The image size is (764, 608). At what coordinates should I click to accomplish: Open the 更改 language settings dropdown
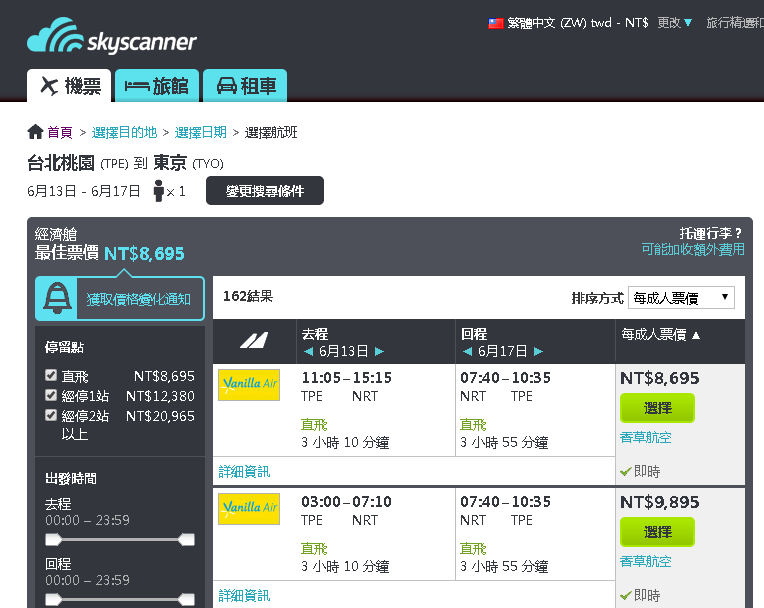(675, 23)
